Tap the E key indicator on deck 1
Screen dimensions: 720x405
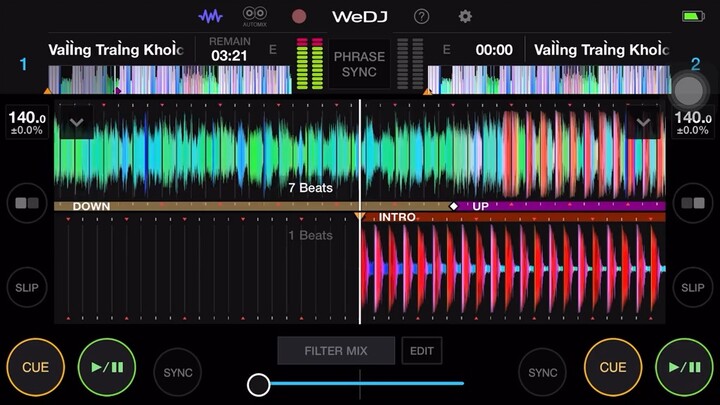pos(273,50)
